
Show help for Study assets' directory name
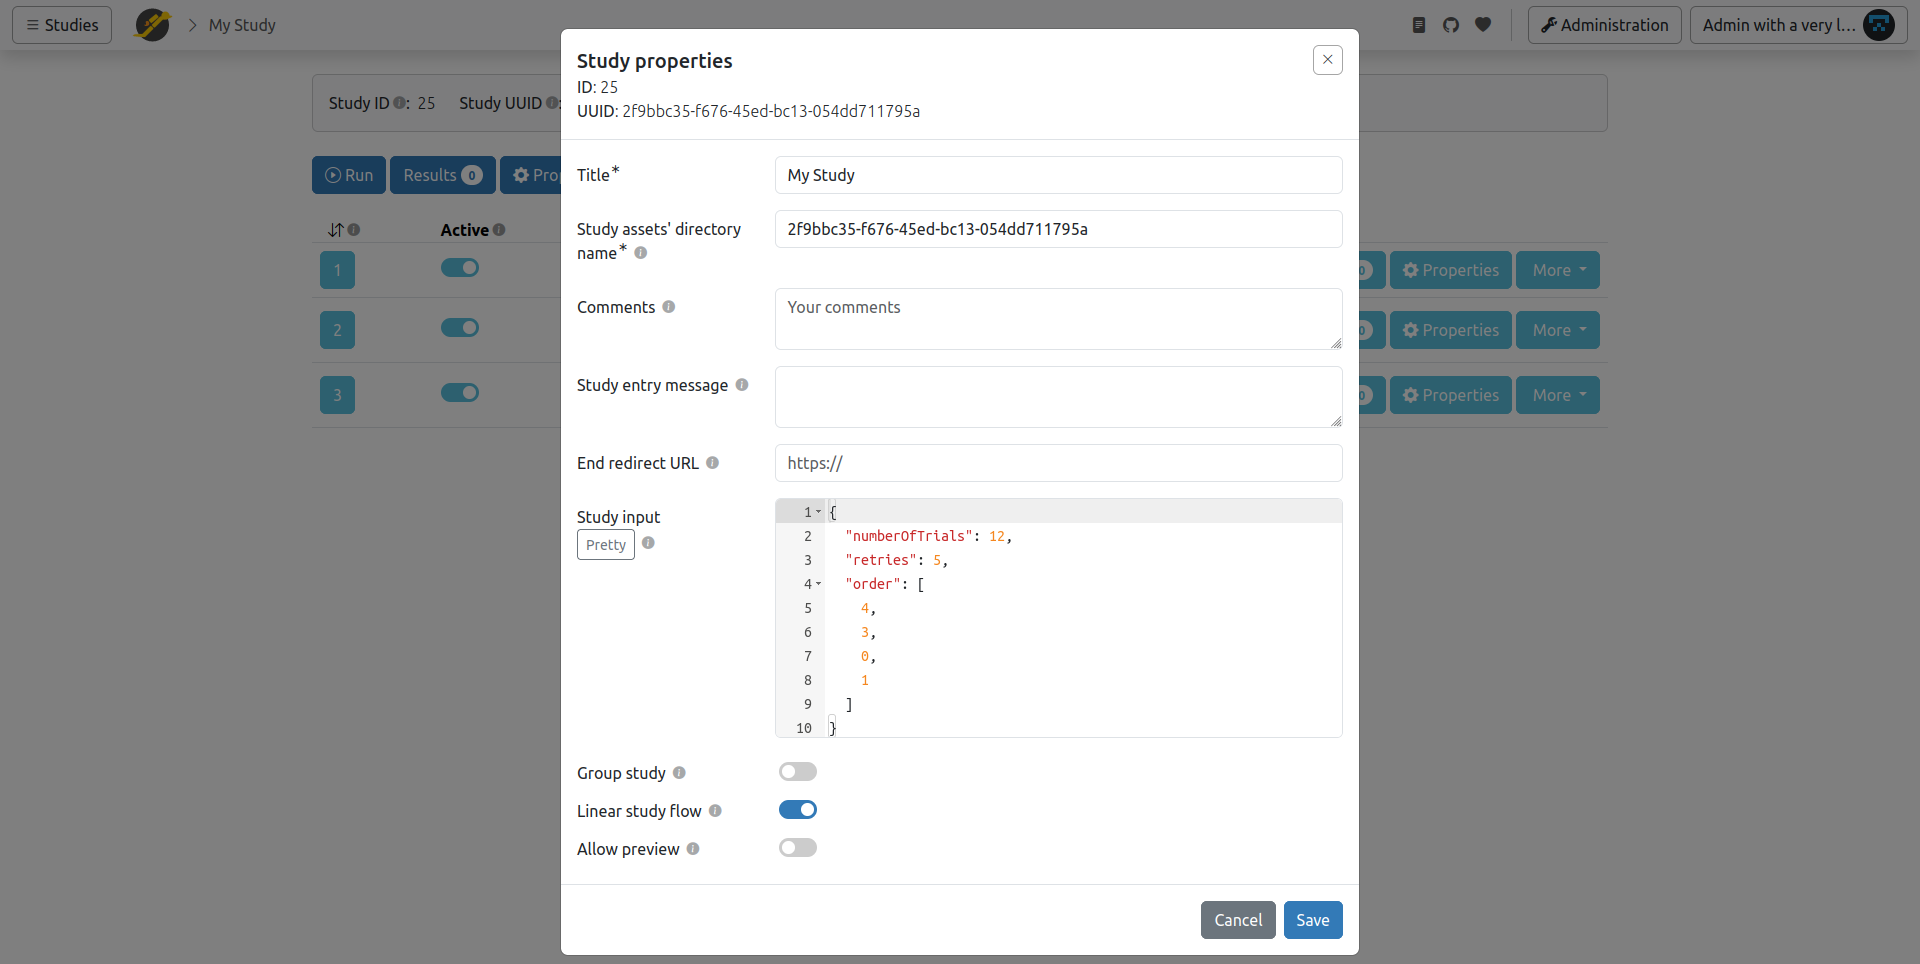point(641,253)
